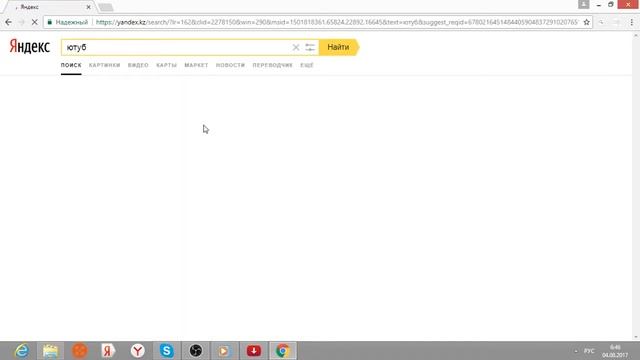This screenshot has height=360, width=640.
Task: Open Yandex search settings sliders icon
Action: coord(310,47)
